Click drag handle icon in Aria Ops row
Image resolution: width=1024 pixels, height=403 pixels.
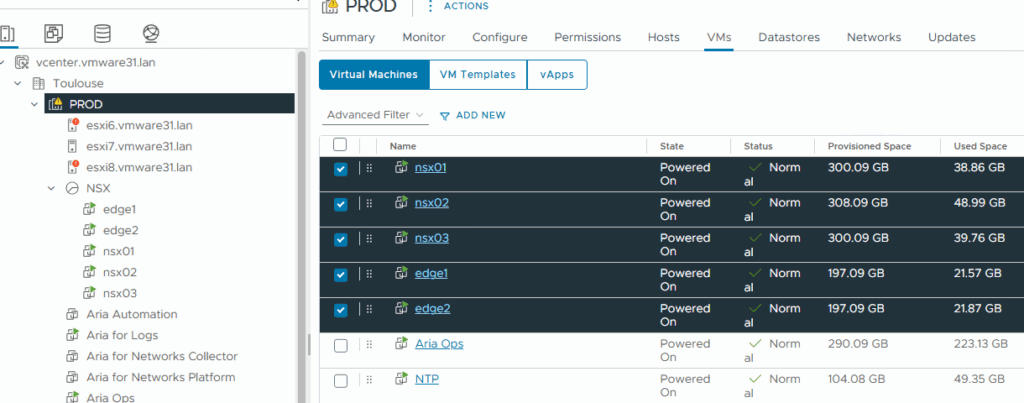coord(369,344)
